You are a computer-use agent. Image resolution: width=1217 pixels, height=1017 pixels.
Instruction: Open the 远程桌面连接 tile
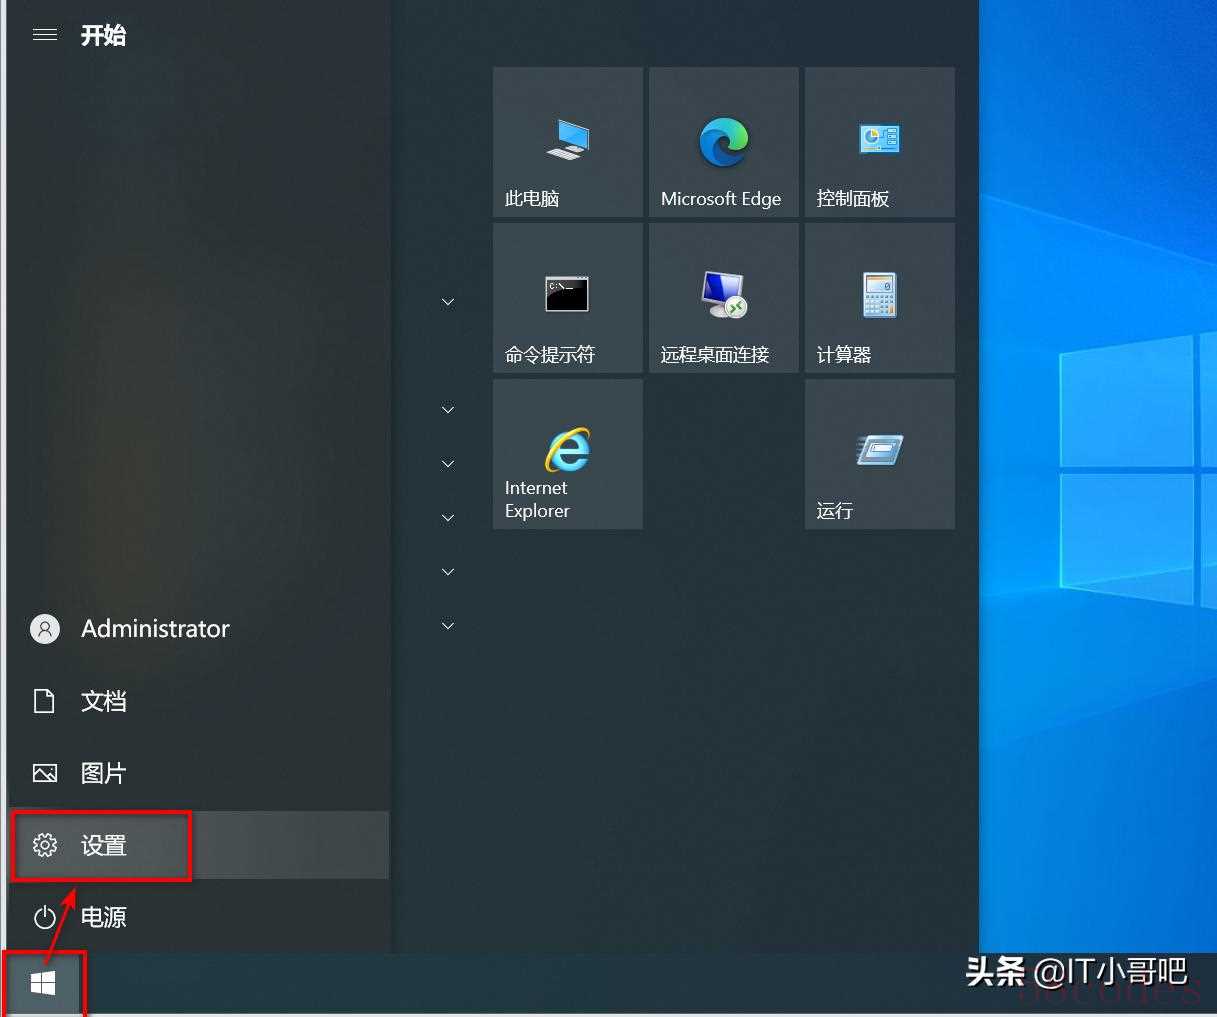[x=723, y=298]
